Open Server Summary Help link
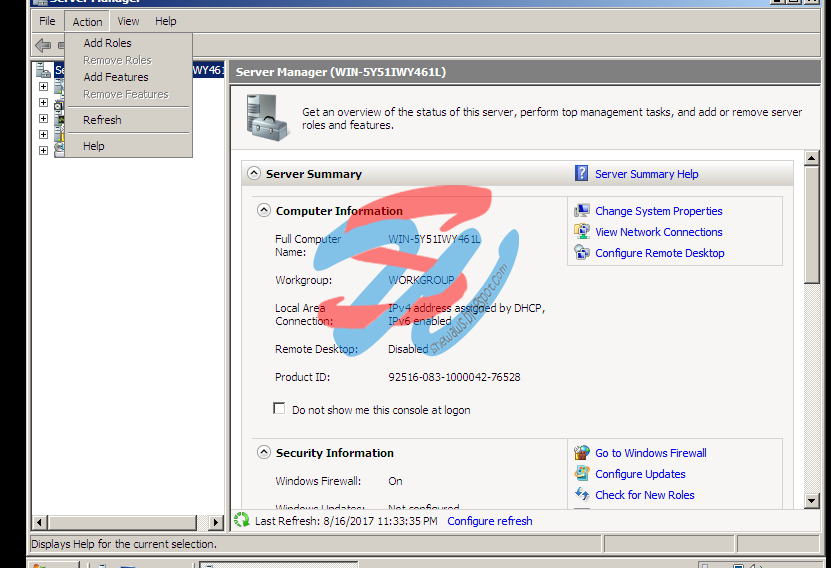831x568 pixels. pyautogui.click(x=647, y=174)
